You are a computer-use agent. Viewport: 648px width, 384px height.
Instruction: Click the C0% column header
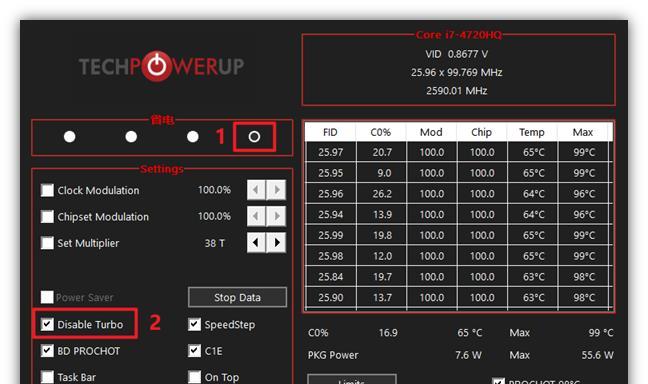(x=381, y=132)
